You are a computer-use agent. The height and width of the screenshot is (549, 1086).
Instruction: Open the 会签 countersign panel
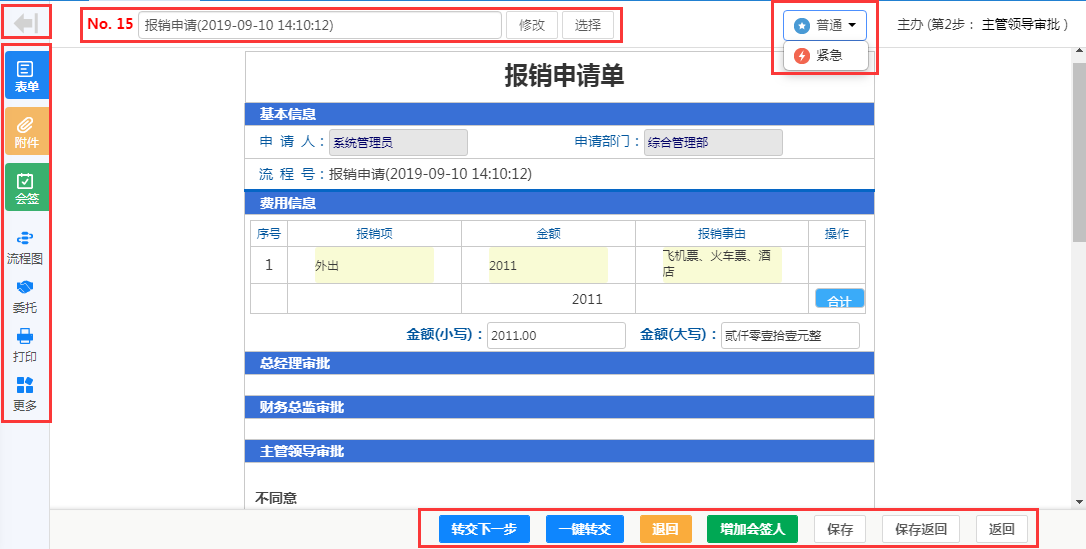coord(26,187)
